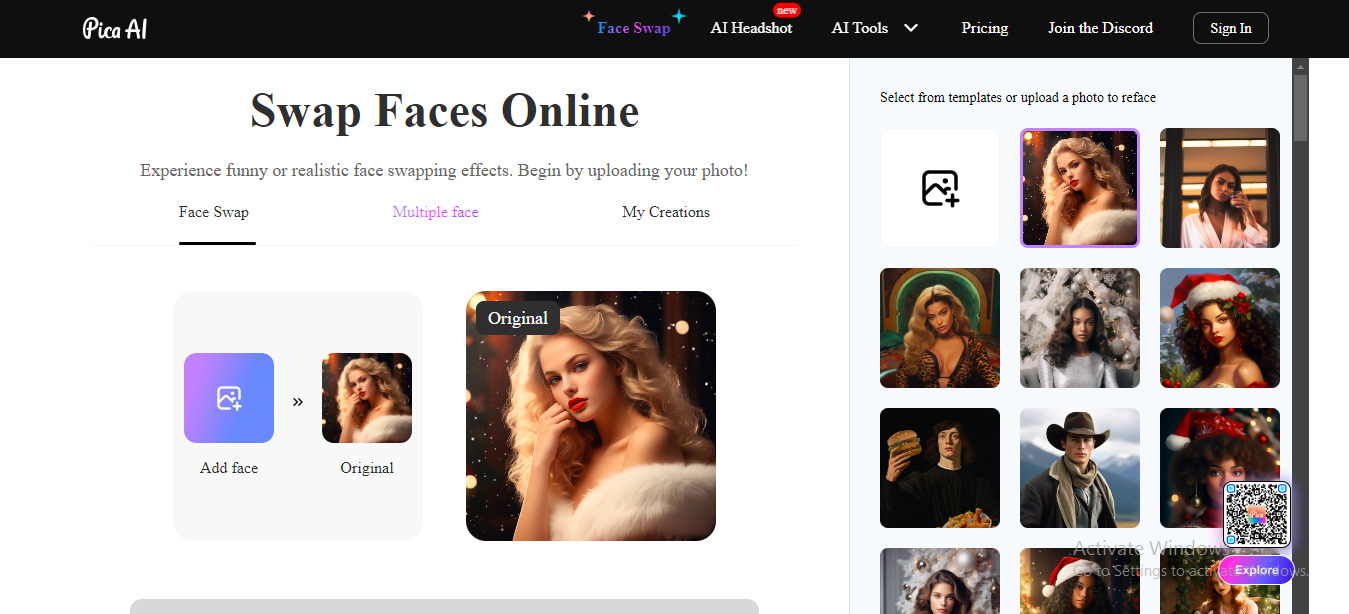Choose the man holding burger template
1349x614 pixels.
940,468
